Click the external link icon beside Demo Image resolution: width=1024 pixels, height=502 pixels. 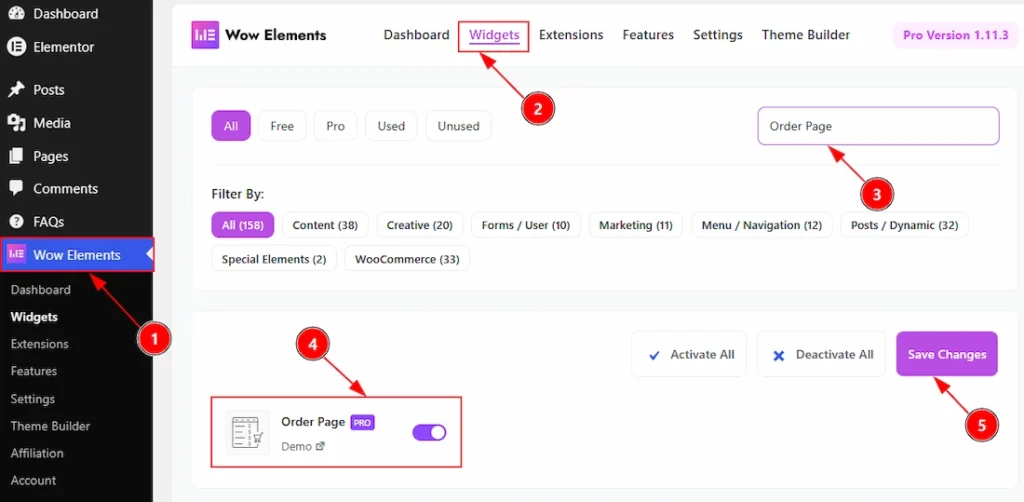coord(320,447)
